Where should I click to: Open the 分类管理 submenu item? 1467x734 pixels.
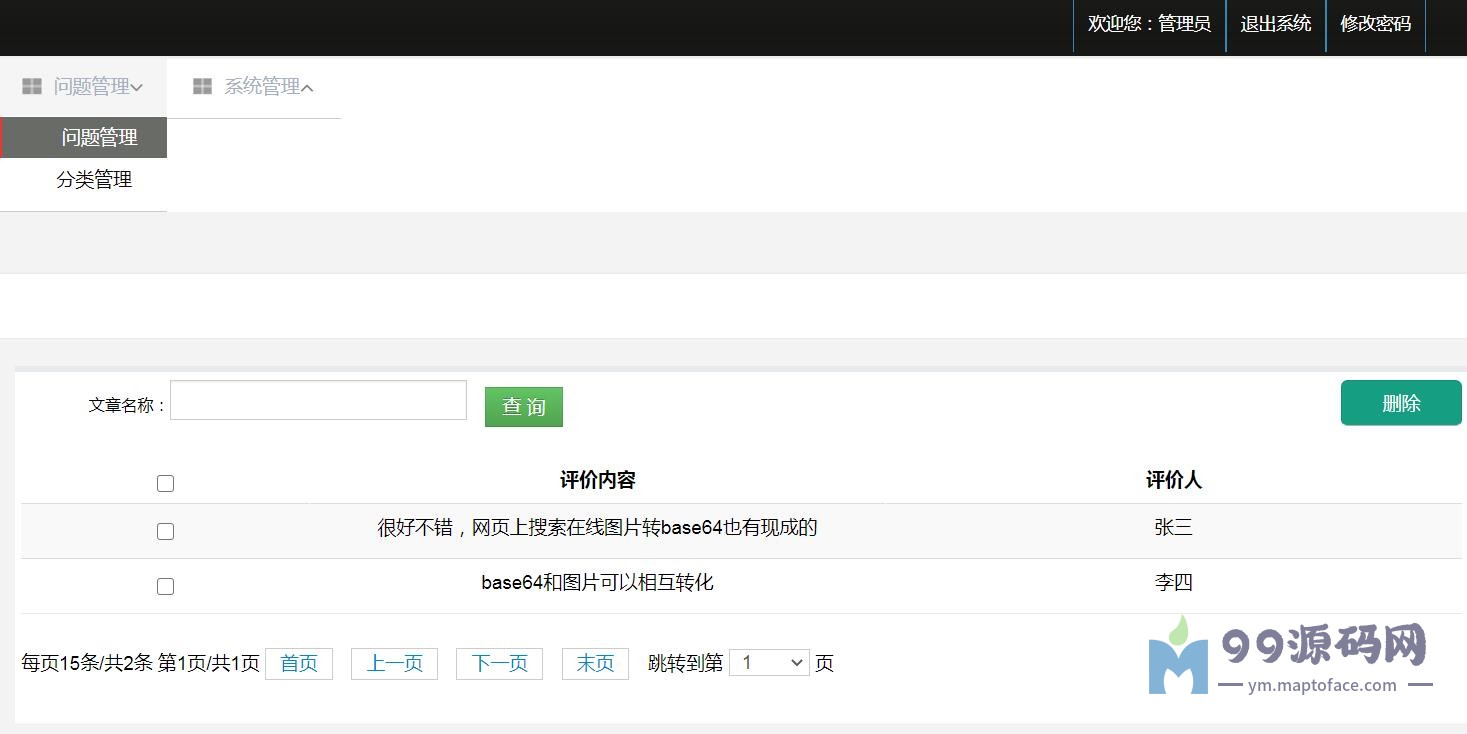tap(94, 180)
